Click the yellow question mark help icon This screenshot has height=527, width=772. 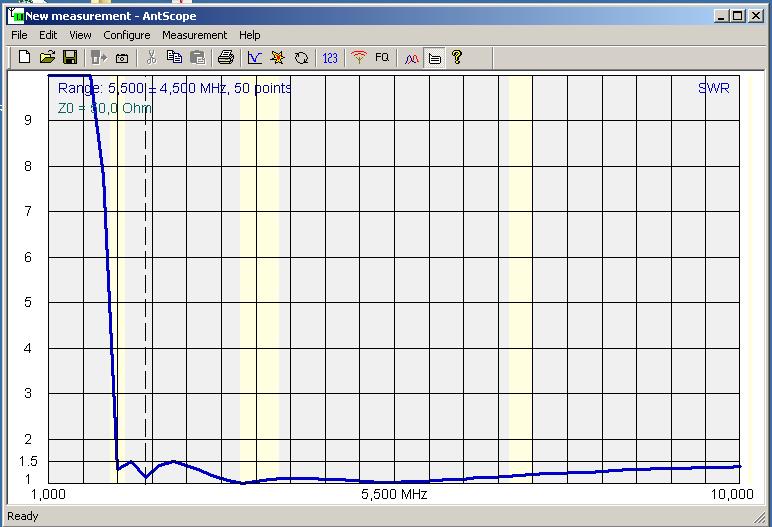click(x=457, y=57)
